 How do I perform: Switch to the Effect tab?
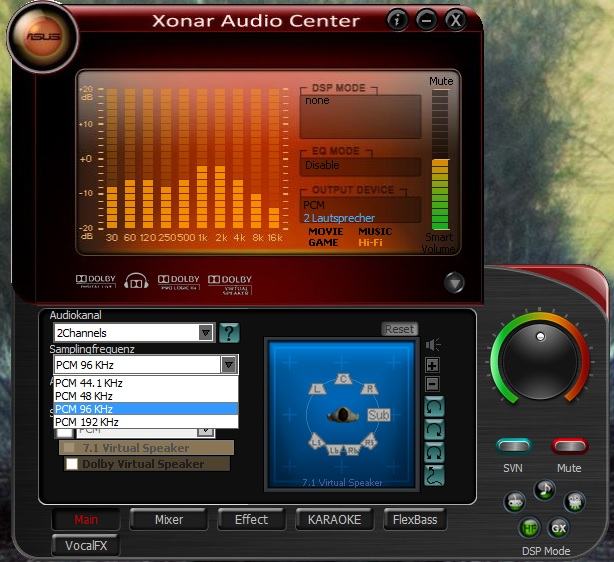(251, 520)
